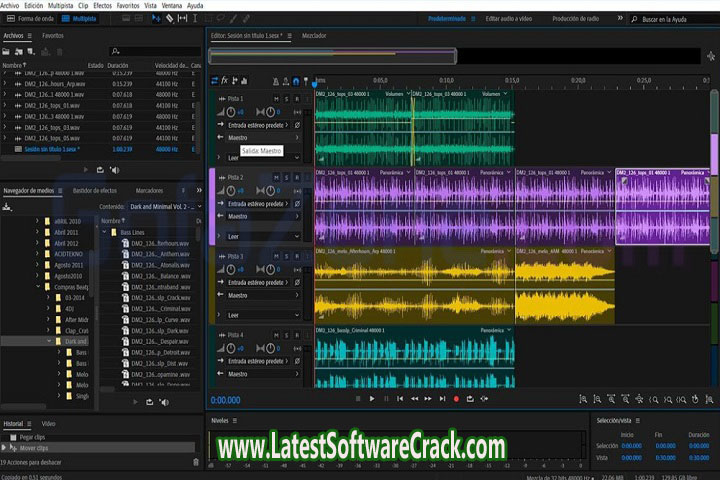Toggle loop playback in transport
720x480 pixels.
point(470,399)
